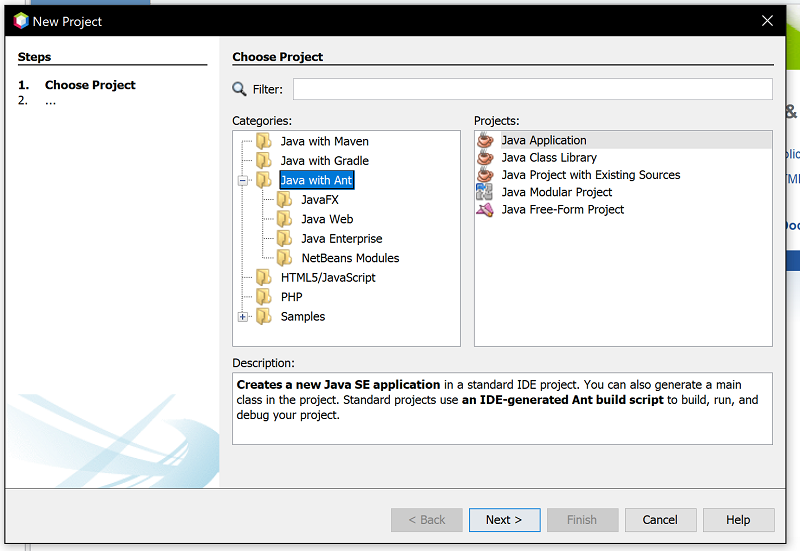Collapse the Java with Ant category
Image resolution: width=800 pixels, height=551 pixels.
click(x=243, y=180)
